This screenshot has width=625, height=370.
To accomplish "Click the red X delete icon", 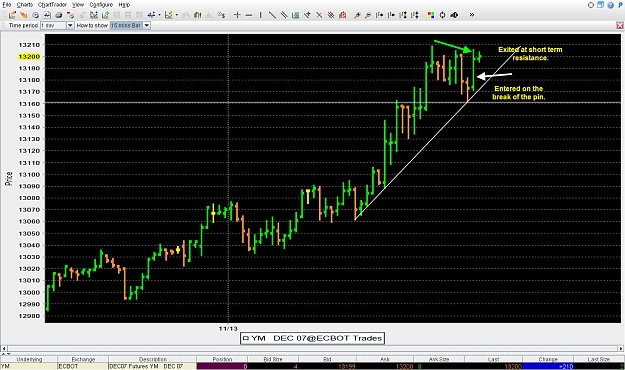I will point(319,15).
